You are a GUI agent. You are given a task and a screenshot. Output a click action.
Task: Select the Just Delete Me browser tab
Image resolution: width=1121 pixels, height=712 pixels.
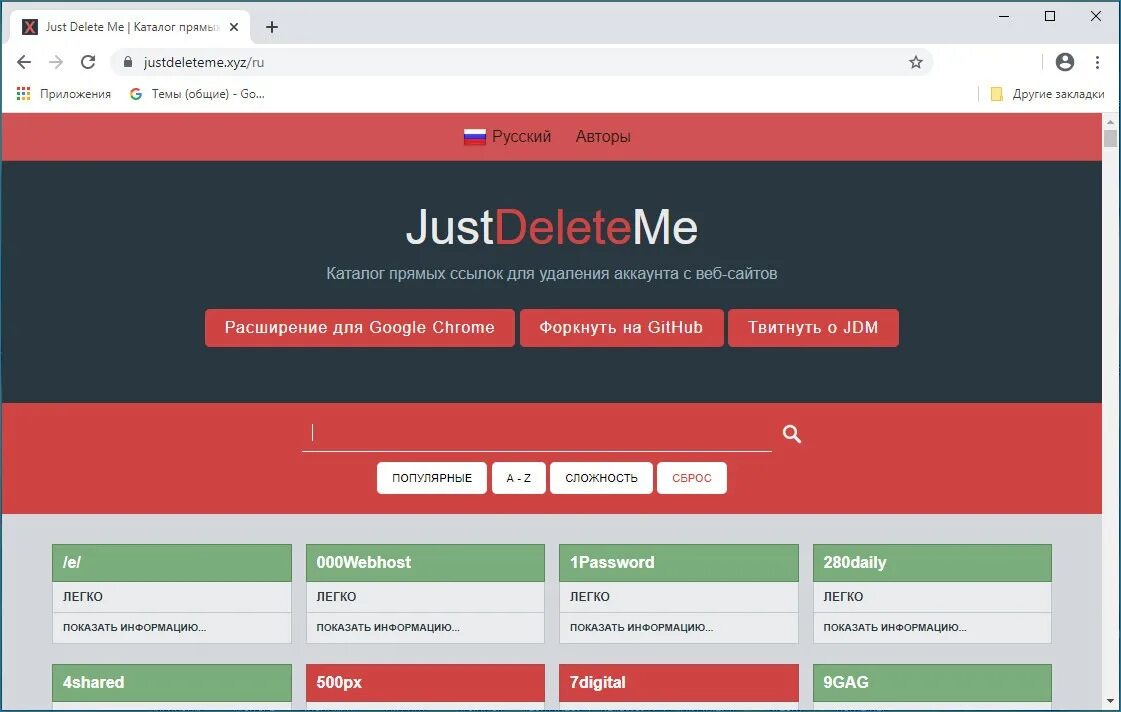point(130,27)
